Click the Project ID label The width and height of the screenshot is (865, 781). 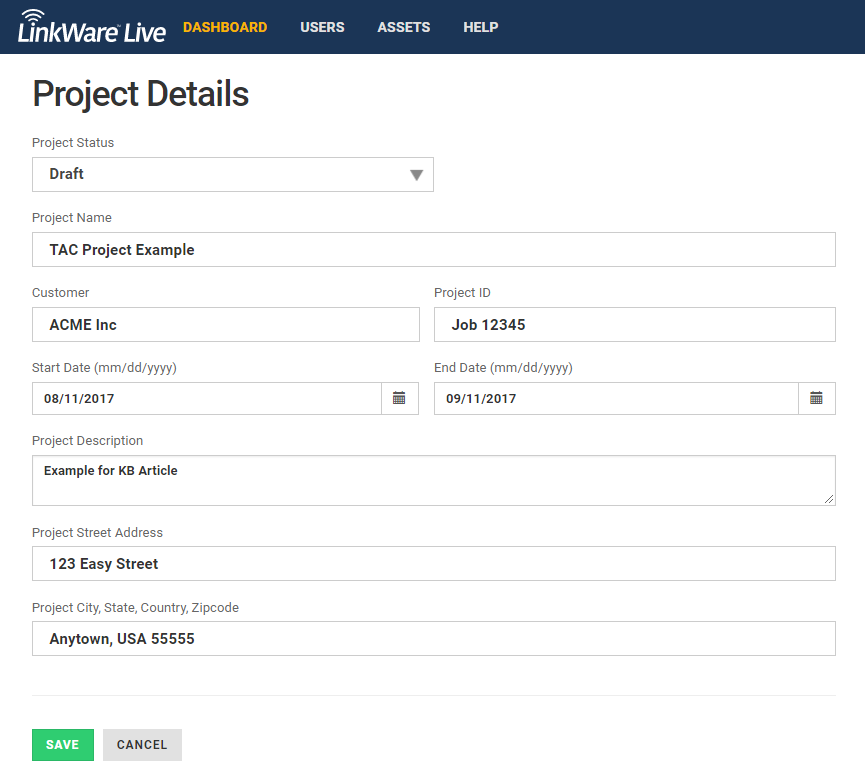click(x=462, y=293)
